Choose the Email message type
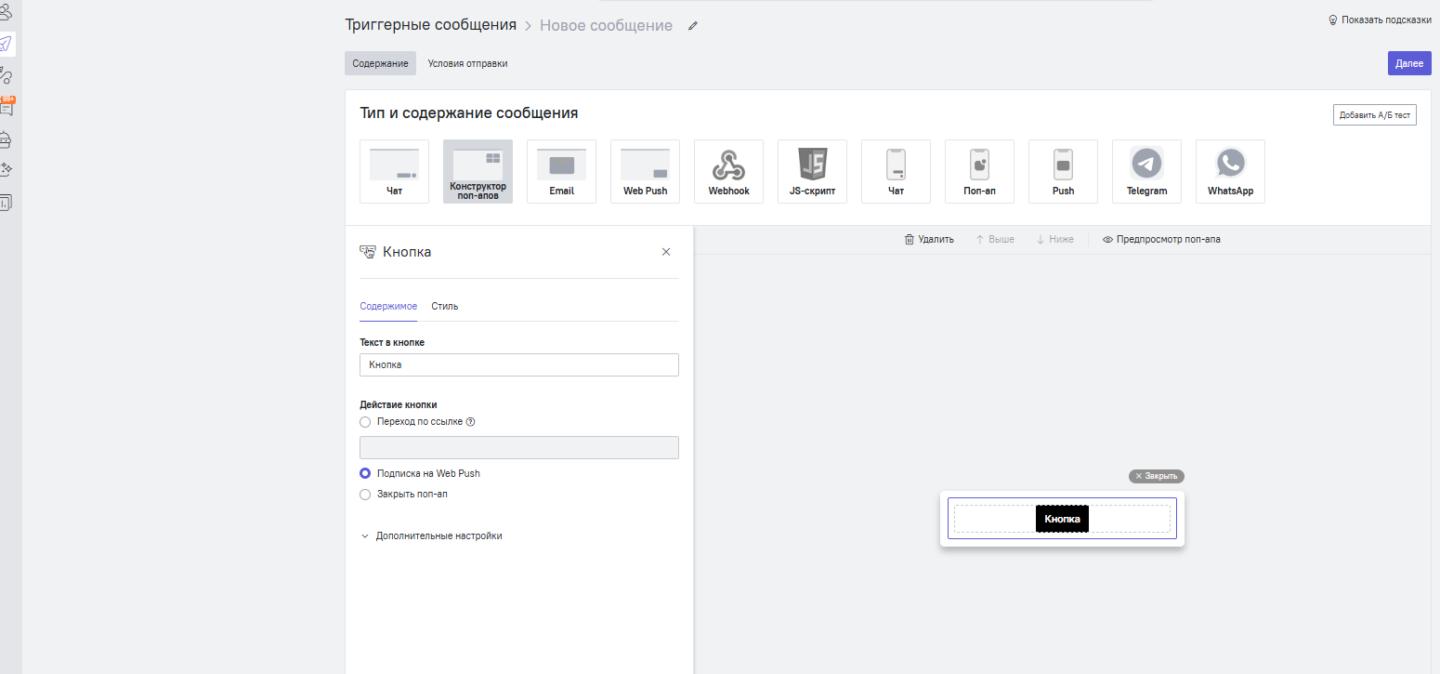 point(561,171)
